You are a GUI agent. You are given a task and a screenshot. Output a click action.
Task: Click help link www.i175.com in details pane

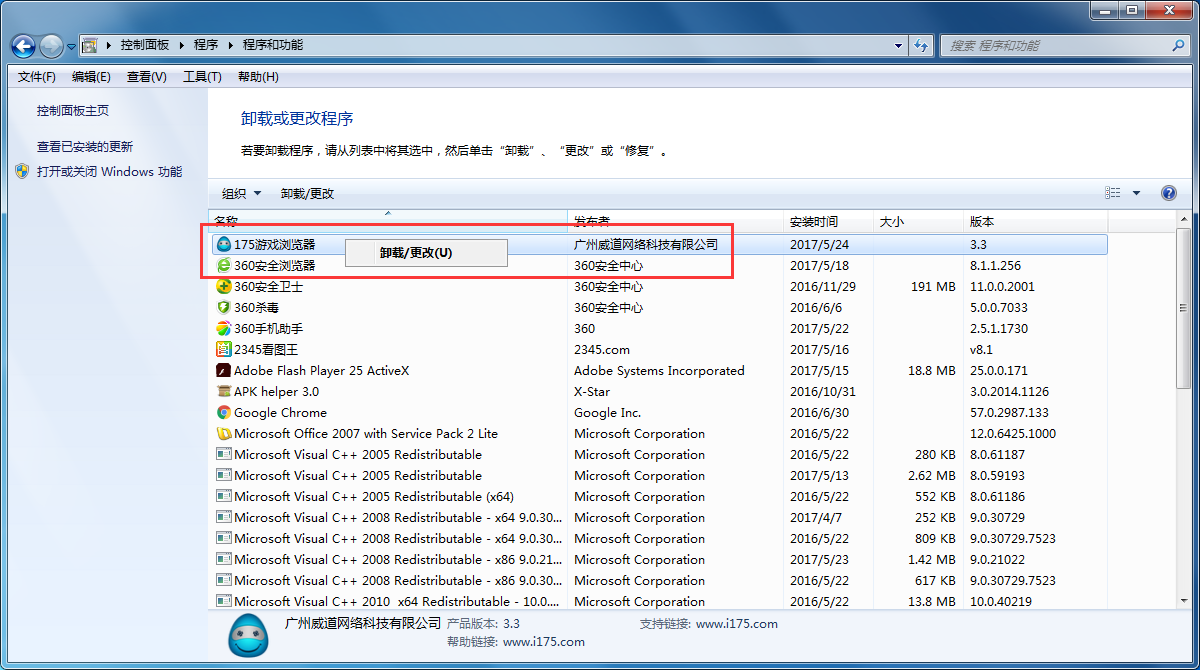tap(543, 642)
